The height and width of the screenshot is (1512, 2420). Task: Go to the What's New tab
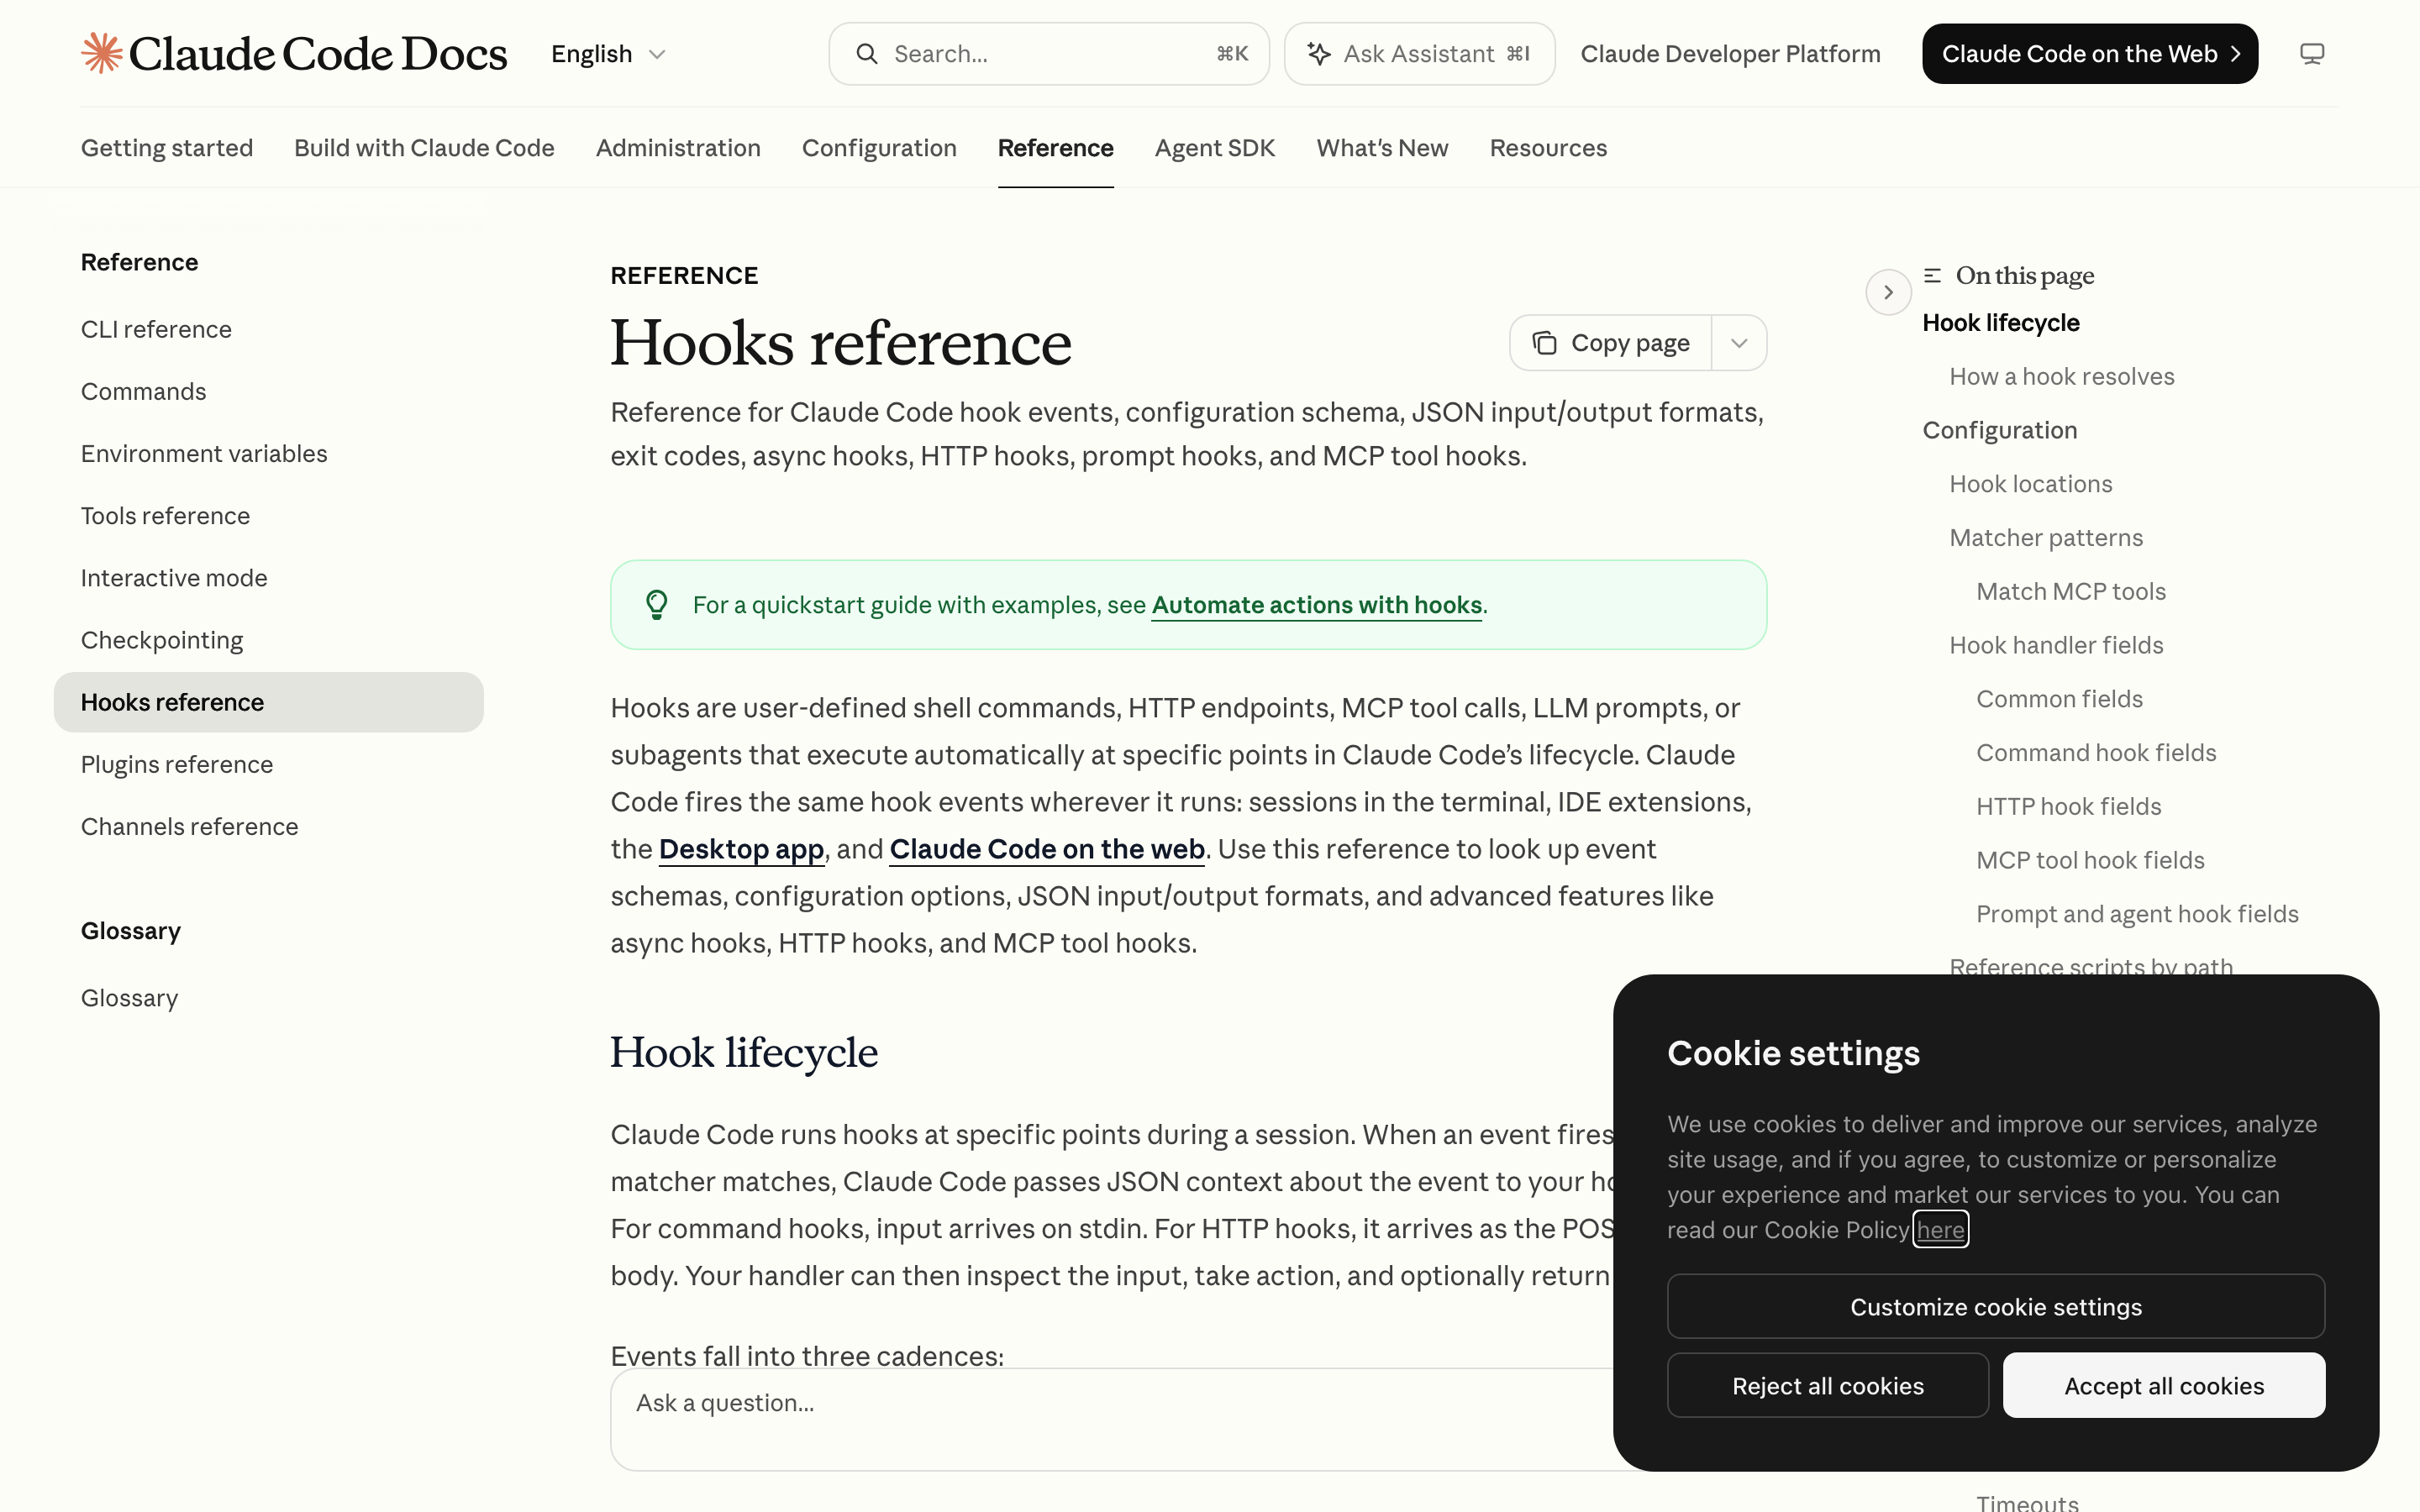[1382, 148]
